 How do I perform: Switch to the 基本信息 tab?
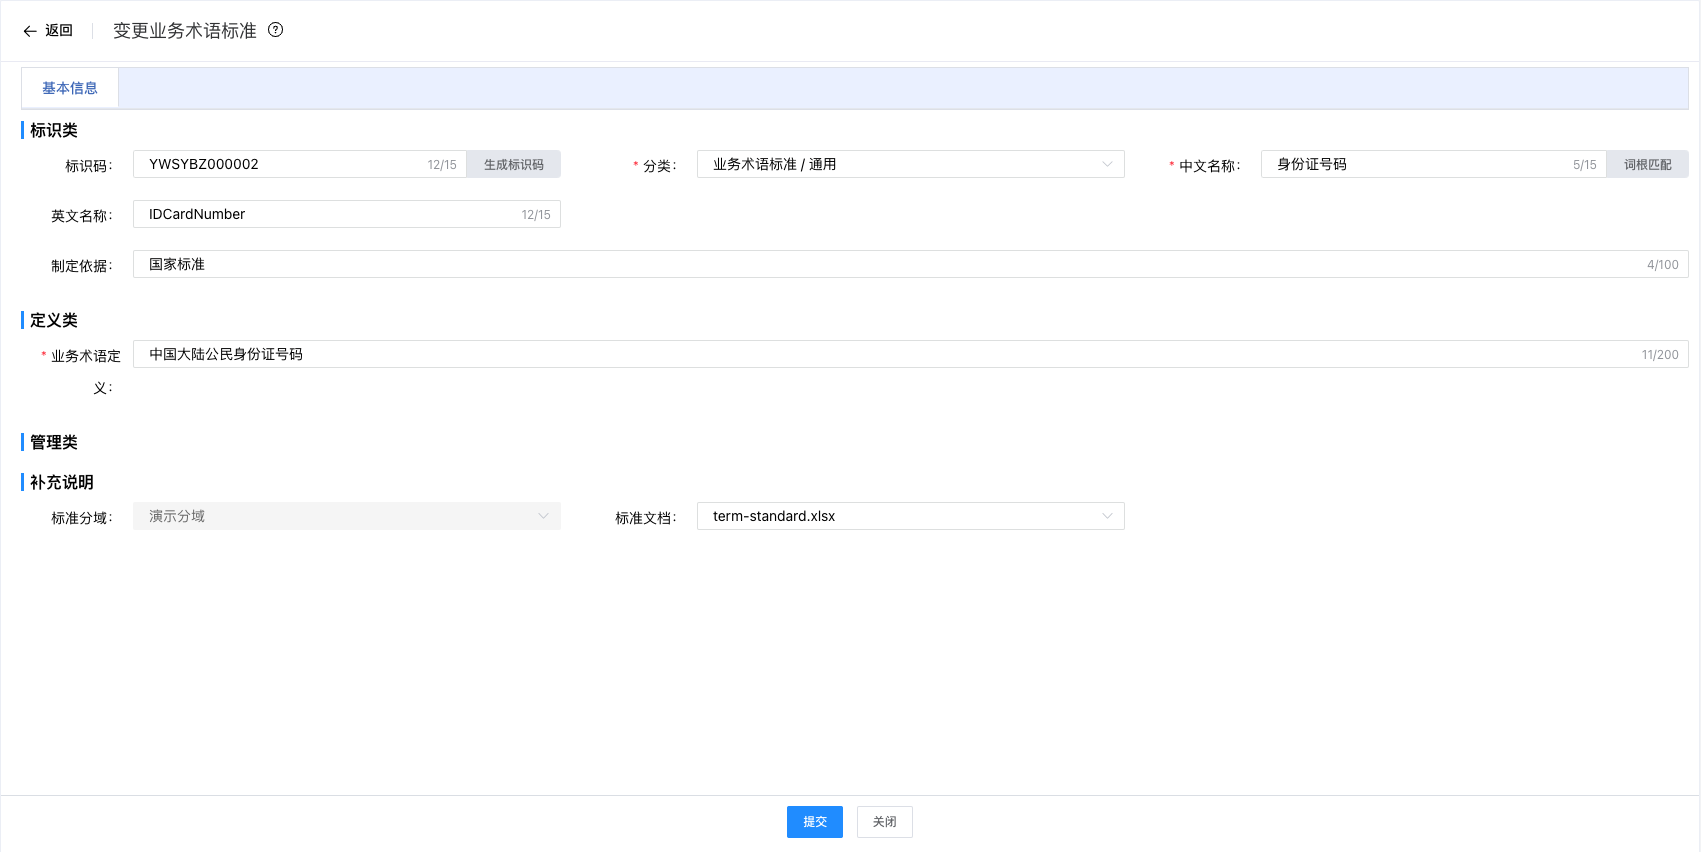[x=70, y=88]
